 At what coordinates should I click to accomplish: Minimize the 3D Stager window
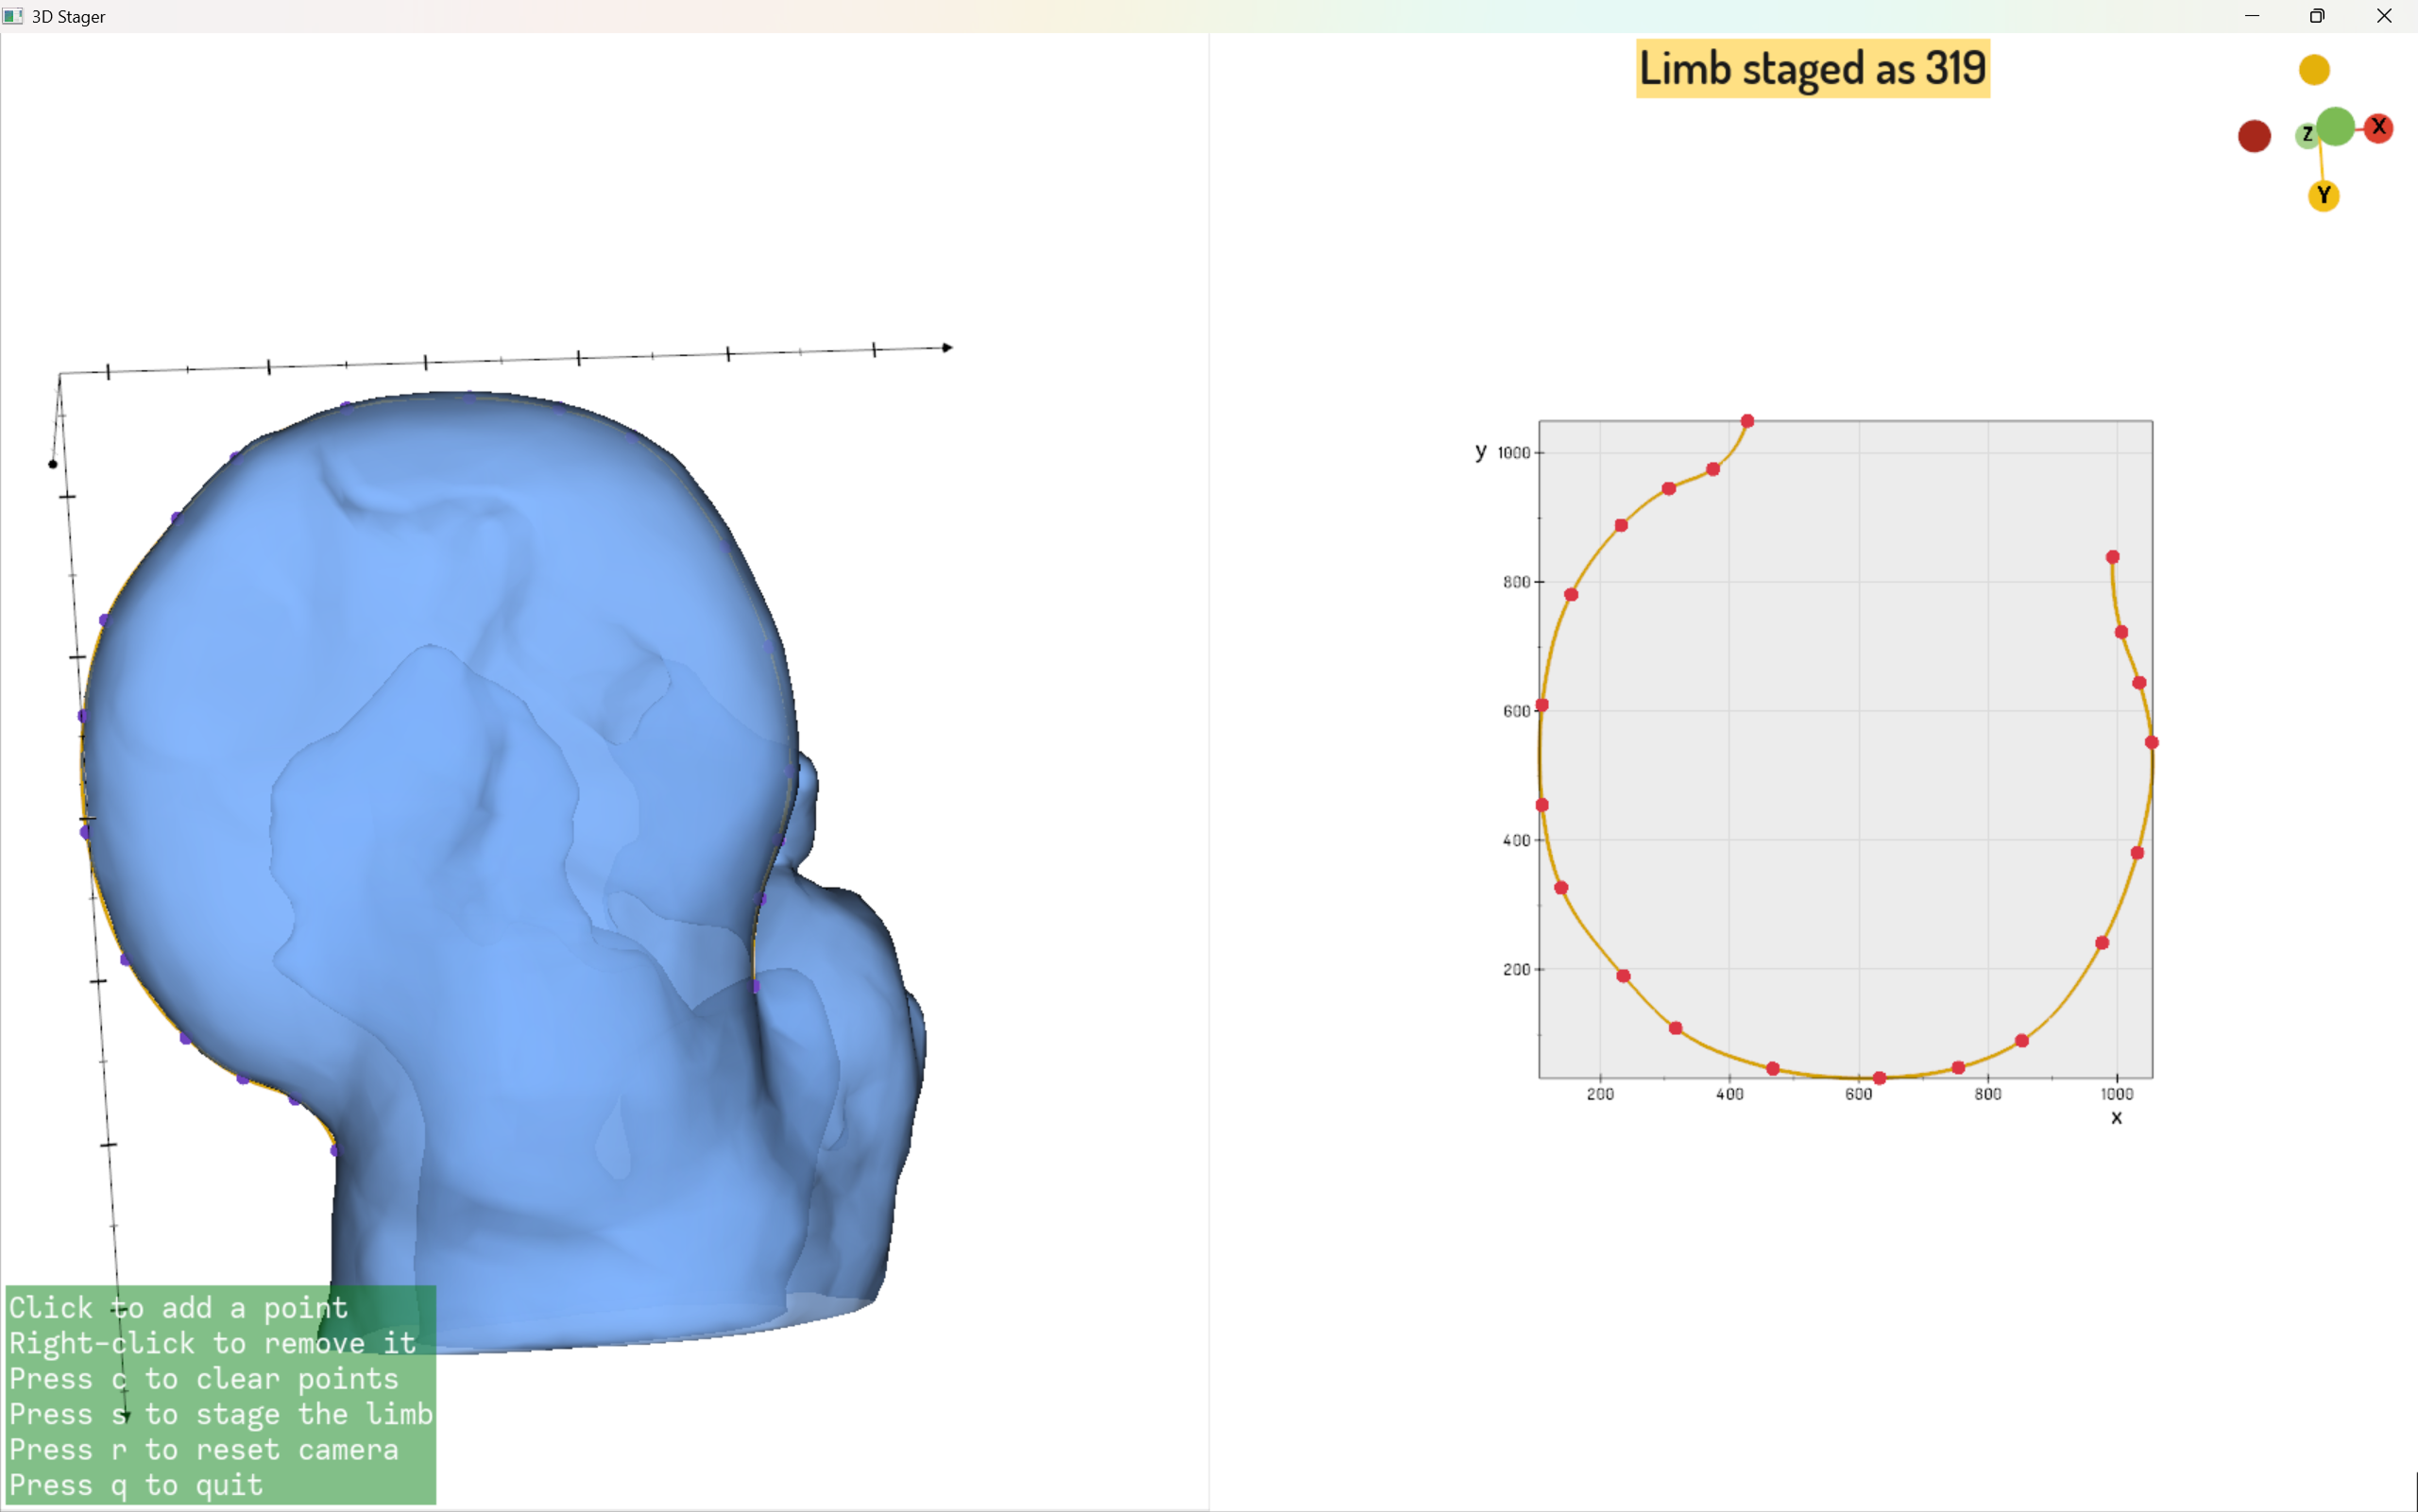coord(2252,16)
